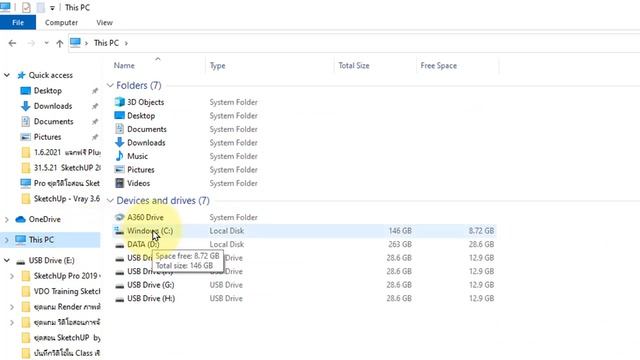Open the recent locations dropdown arrow
640x360 pixels.
click(47, 43)
